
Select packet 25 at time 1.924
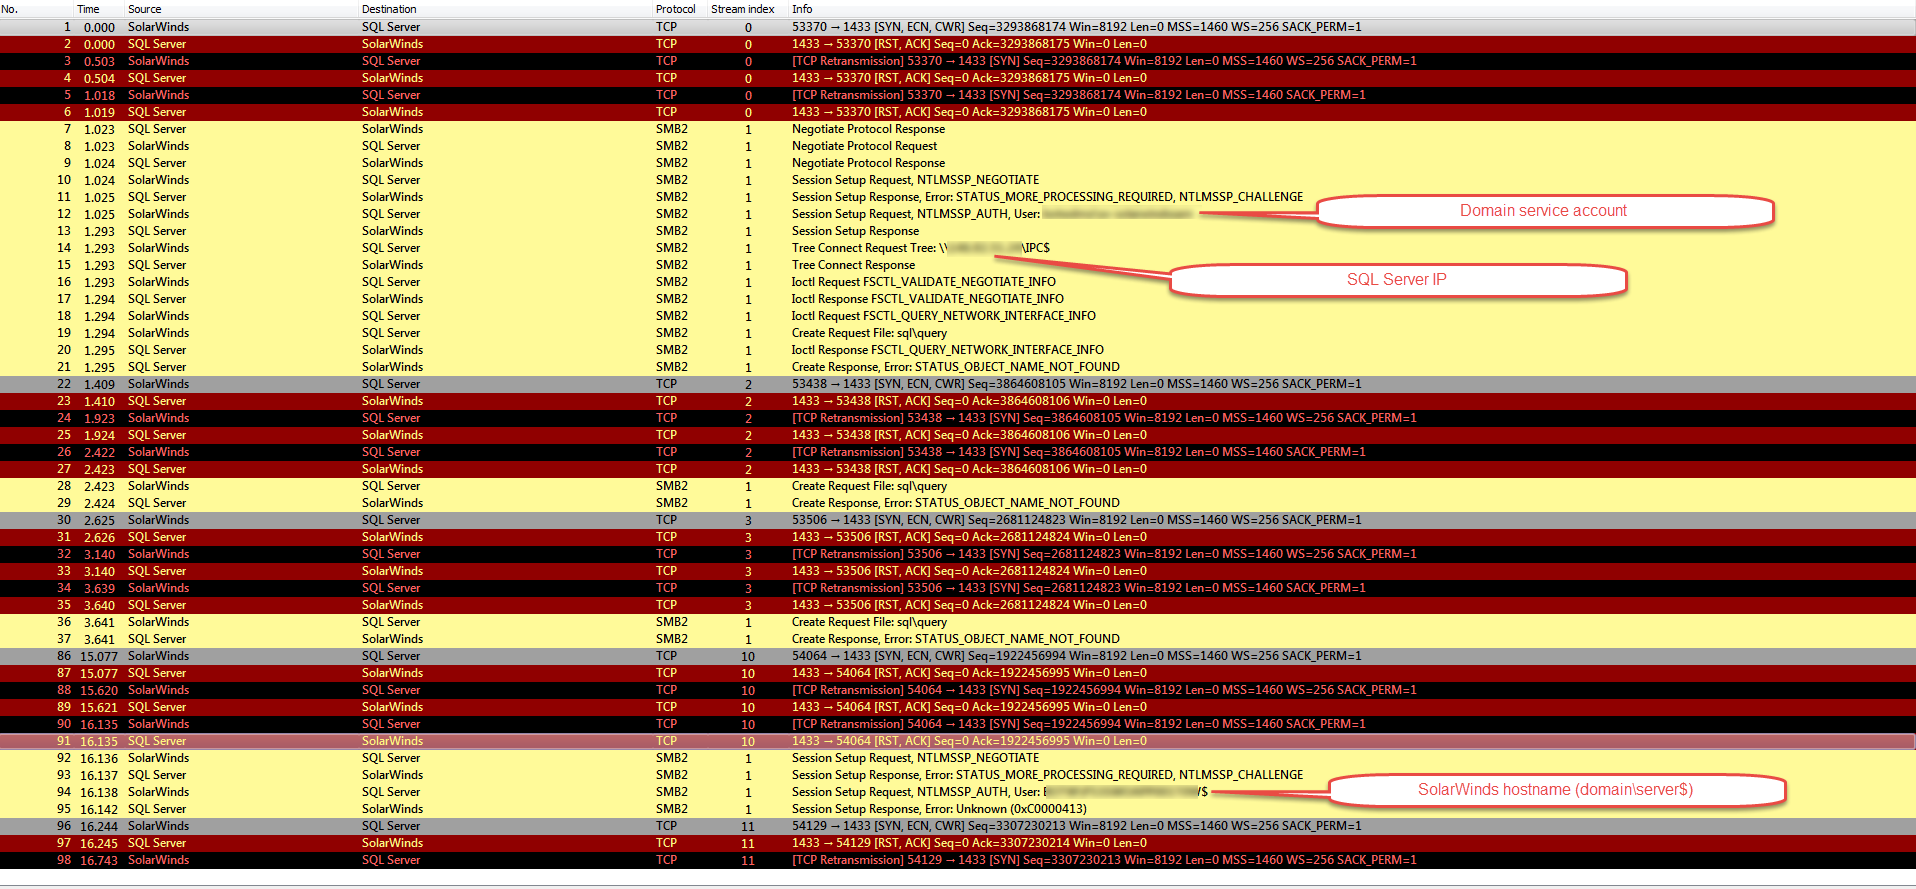pyautogui.click(x=958, y=435)
